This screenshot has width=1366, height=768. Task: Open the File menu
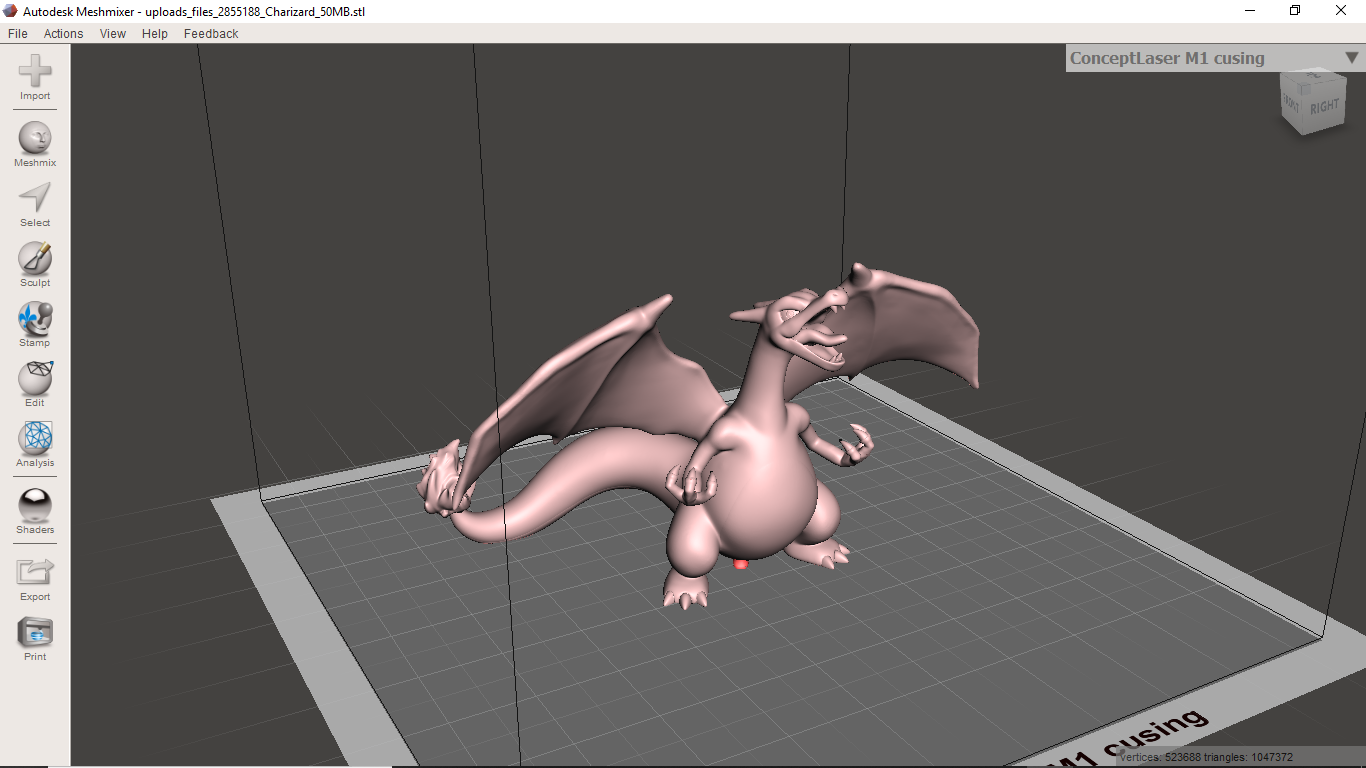coord(17,33)
